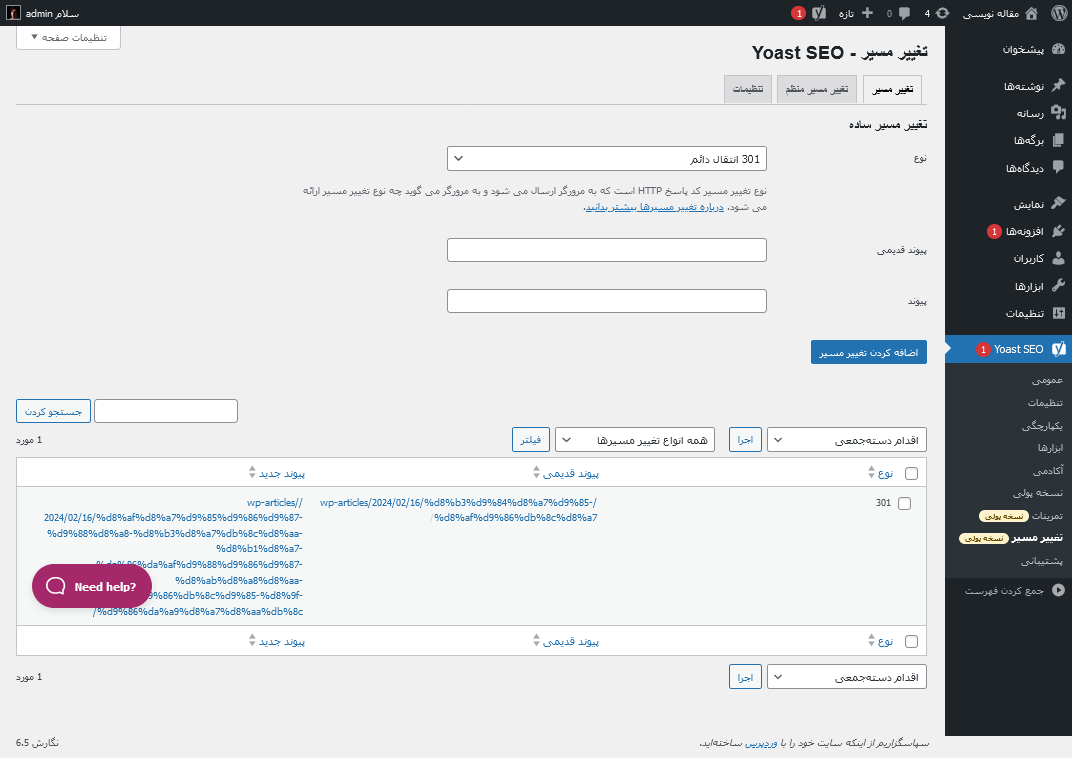Click the 'سلام admin' account greeting
Viewport: 1072px width, 758px height.
(x=52, y=13)
